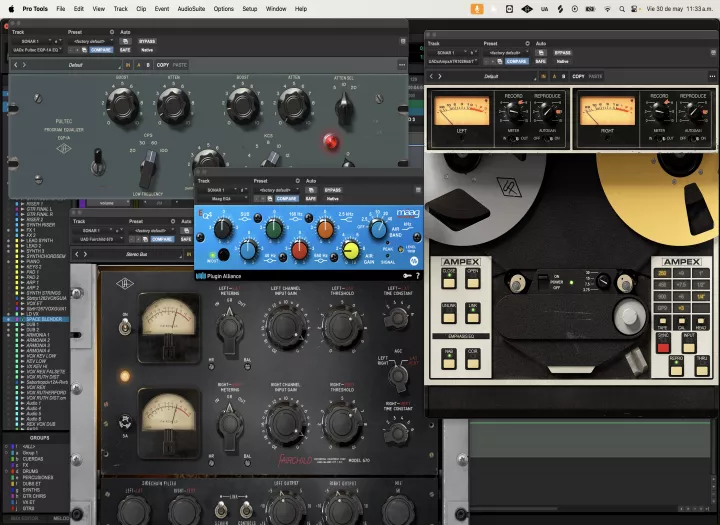The width and height of the screenshot is (720, 525).
Task: Click COPY in the Ampex toolbar
Action: (x=579, y=76)
